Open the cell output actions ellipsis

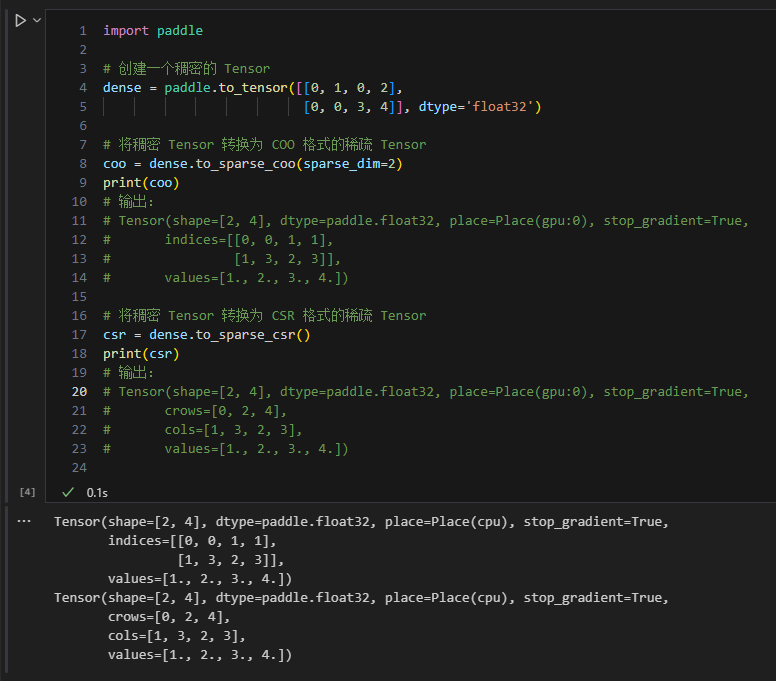[x=24, y=521]
